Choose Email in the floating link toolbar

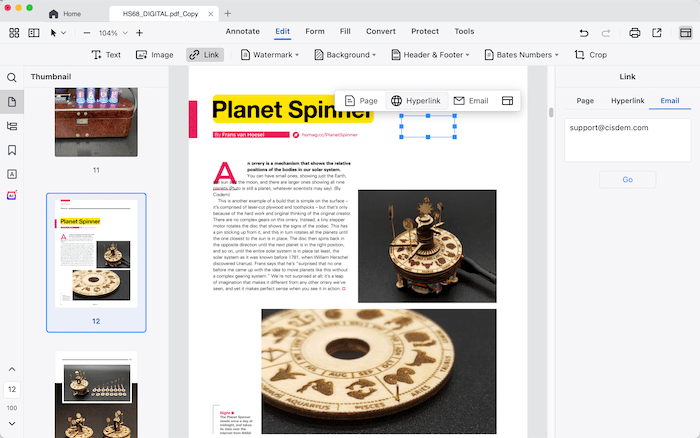(471, 101)
